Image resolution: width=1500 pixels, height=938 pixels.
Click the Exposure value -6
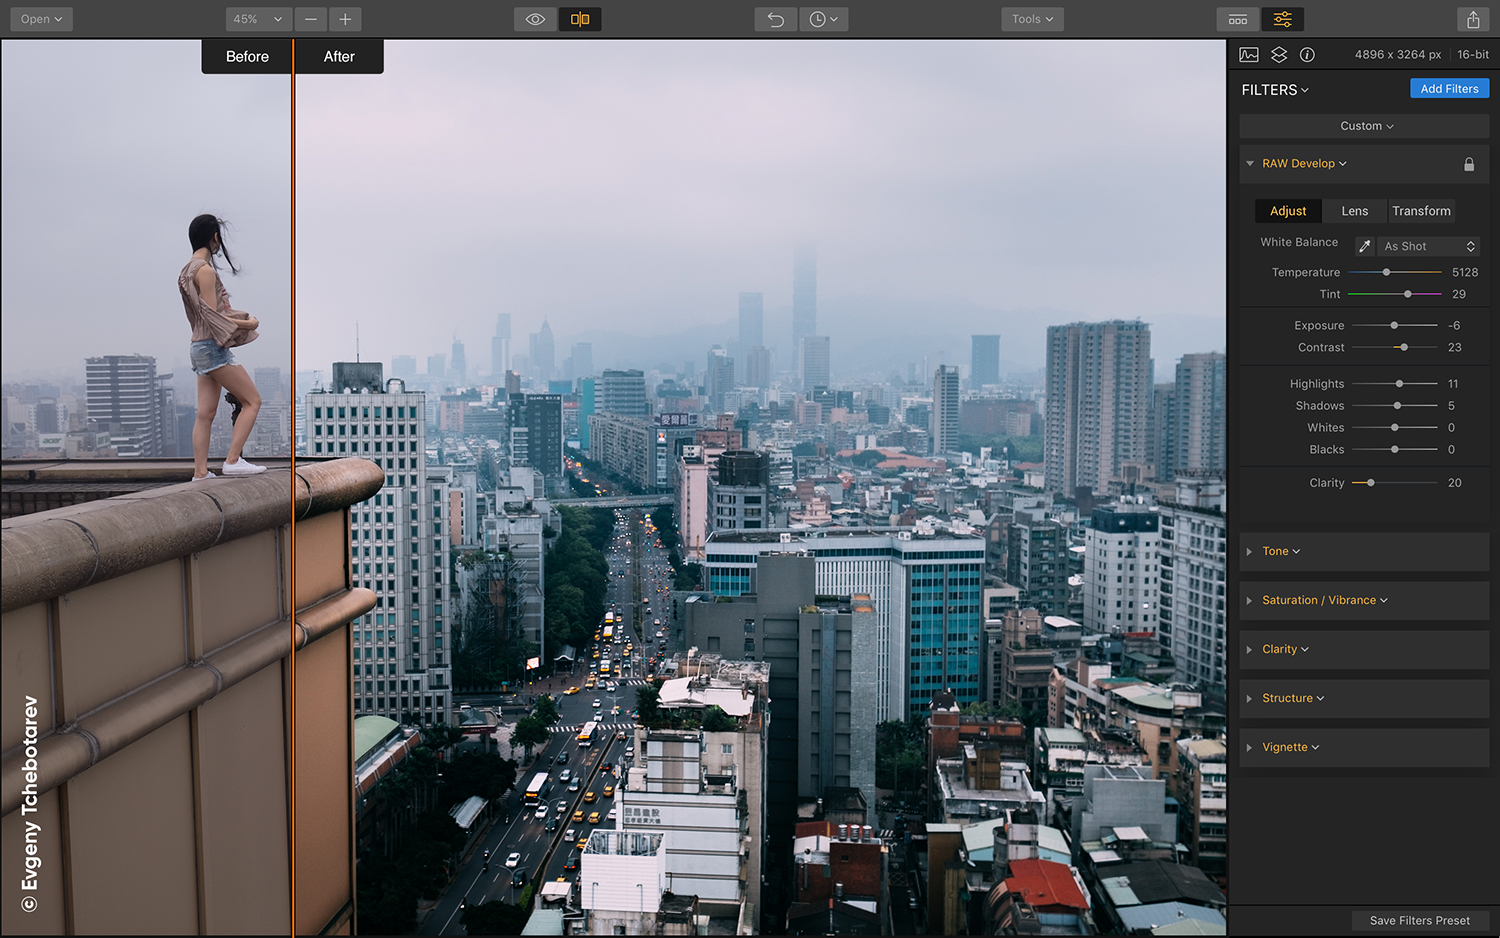1454,326
